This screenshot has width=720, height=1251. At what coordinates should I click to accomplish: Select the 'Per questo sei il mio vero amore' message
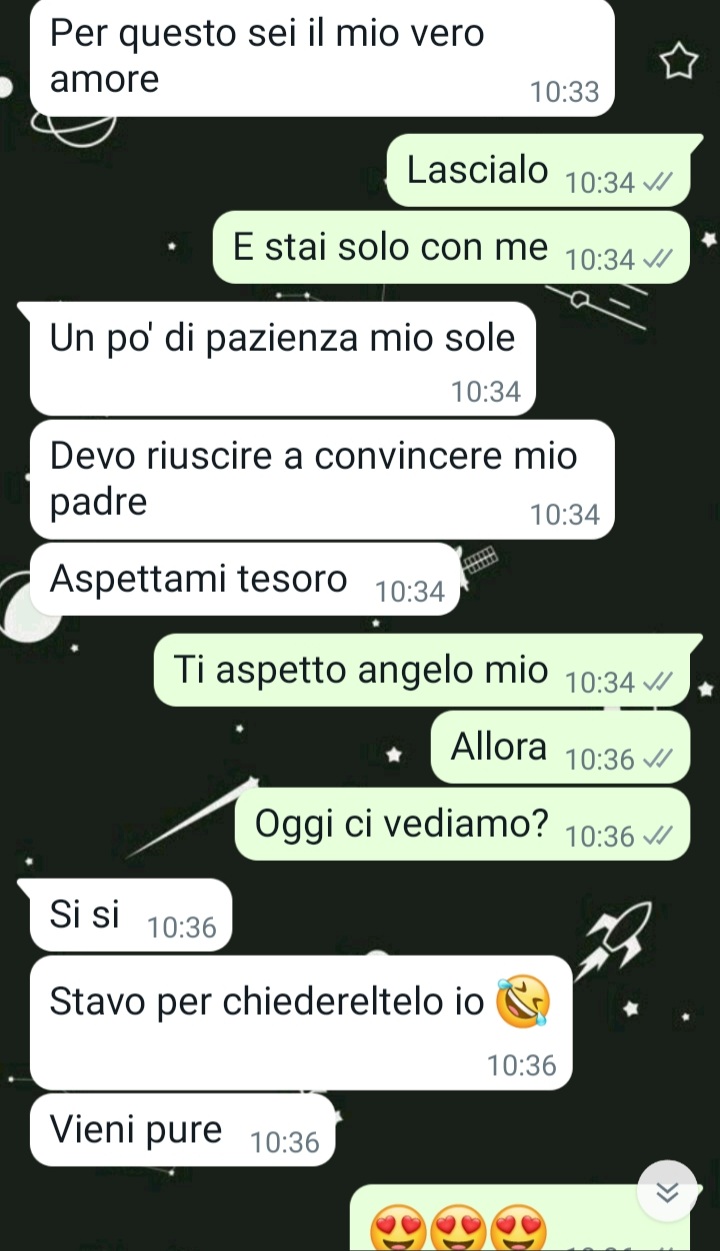tap(321, 57)
